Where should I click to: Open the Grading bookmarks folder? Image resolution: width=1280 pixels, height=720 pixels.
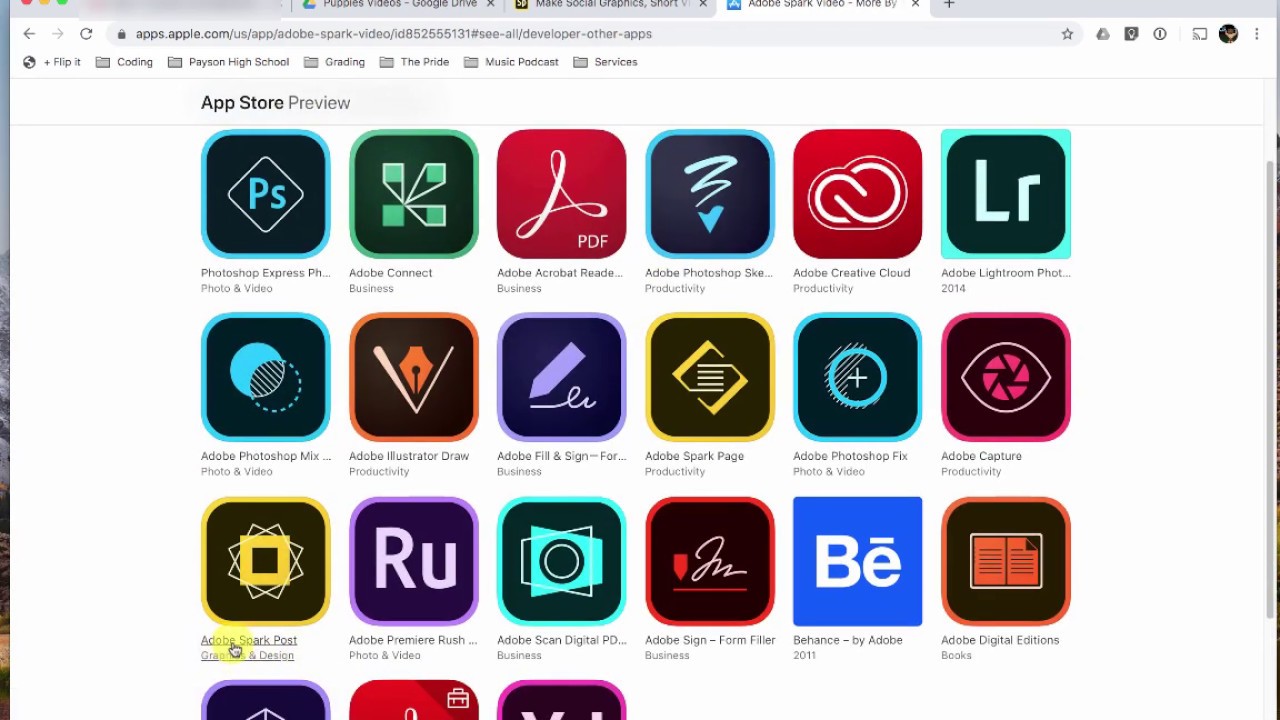(335, 62)
